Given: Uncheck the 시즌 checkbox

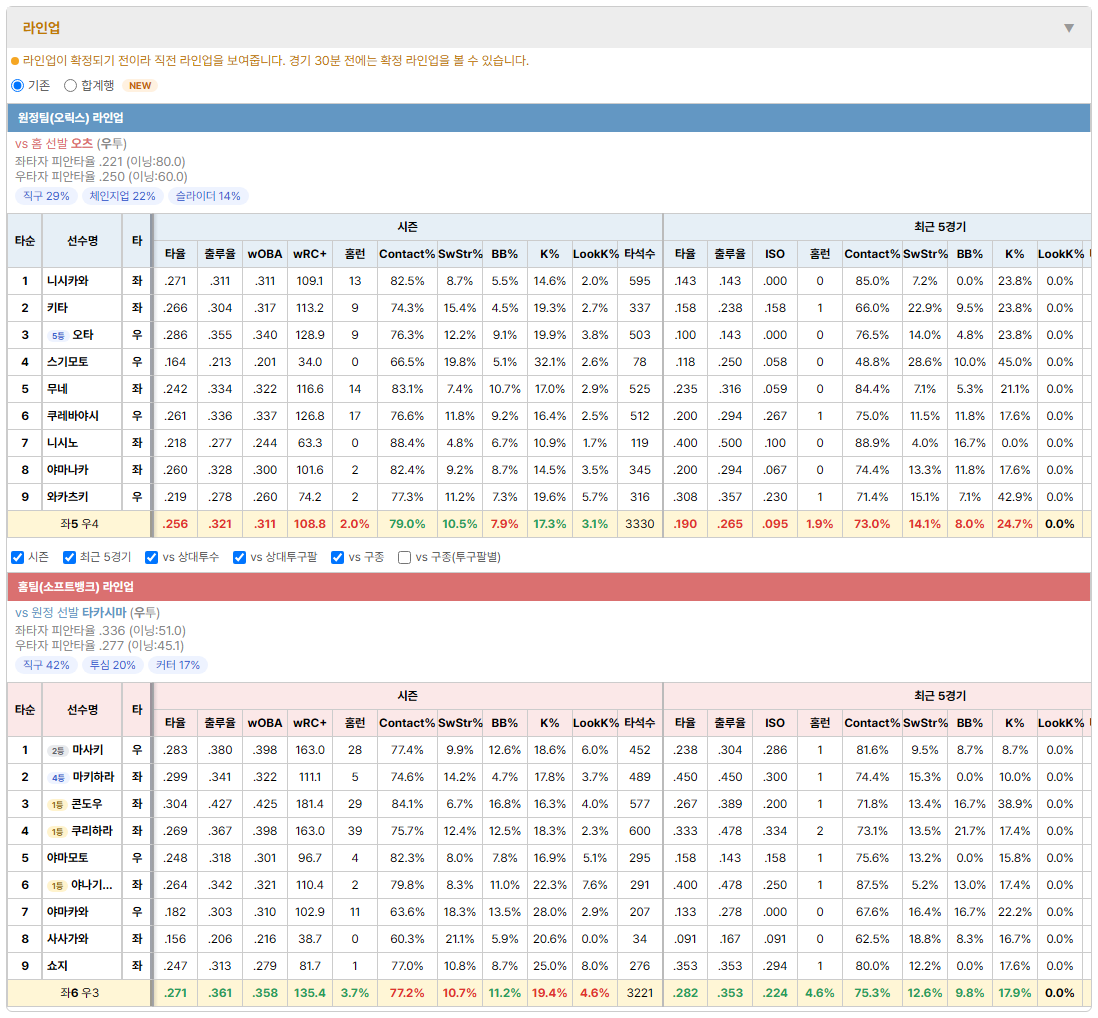Looking at the screenshot, I should [x=18, y=557].
